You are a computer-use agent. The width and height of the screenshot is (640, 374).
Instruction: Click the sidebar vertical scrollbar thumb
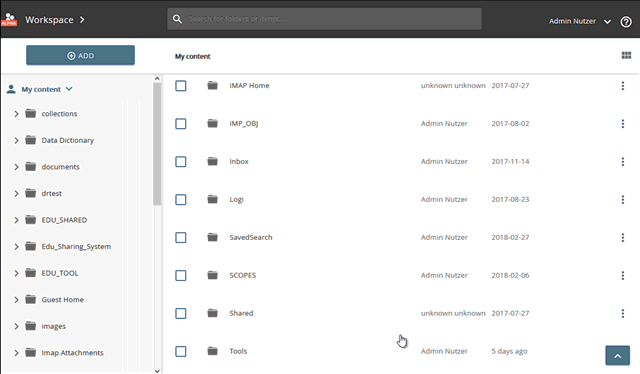157,144
